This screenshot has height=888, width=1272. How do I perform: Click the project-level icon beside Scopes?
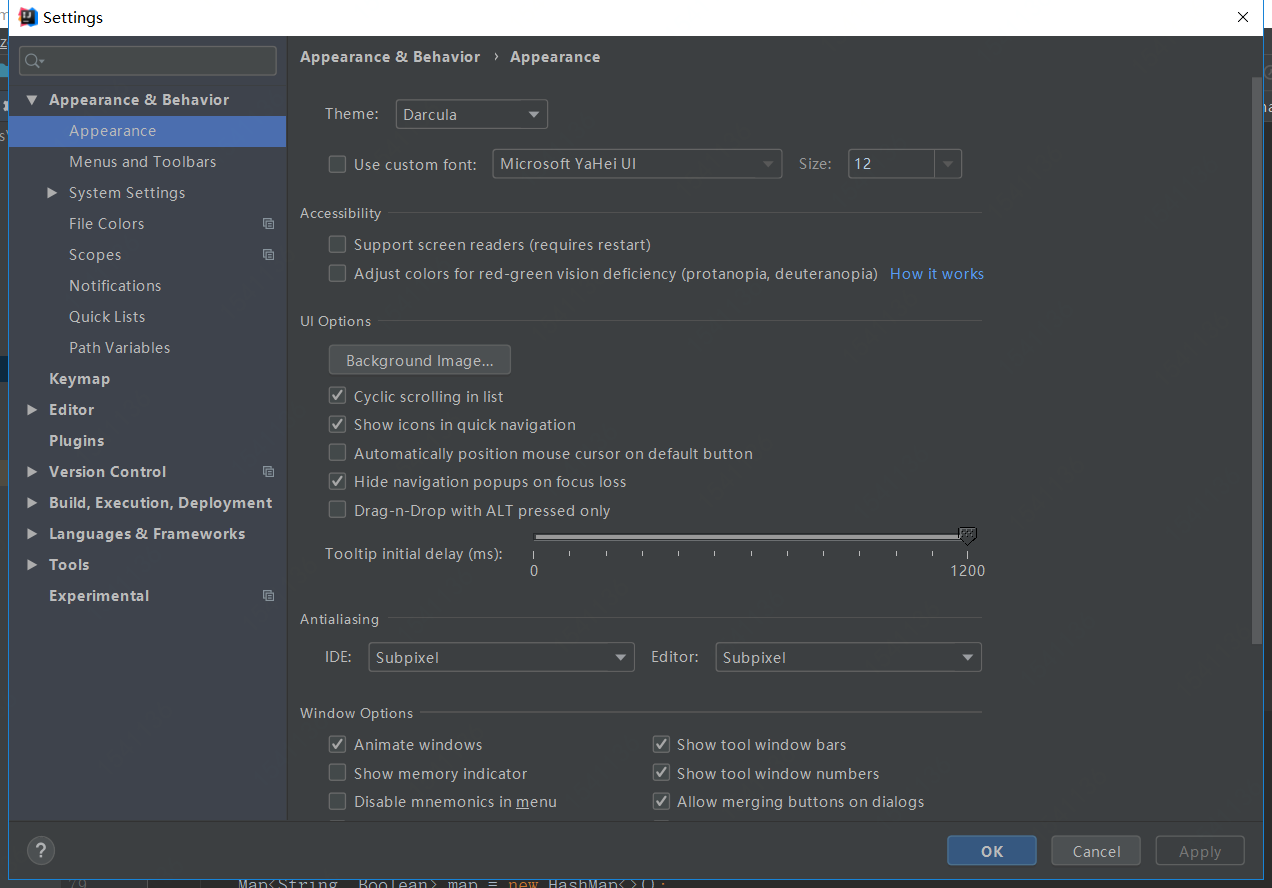268,255
